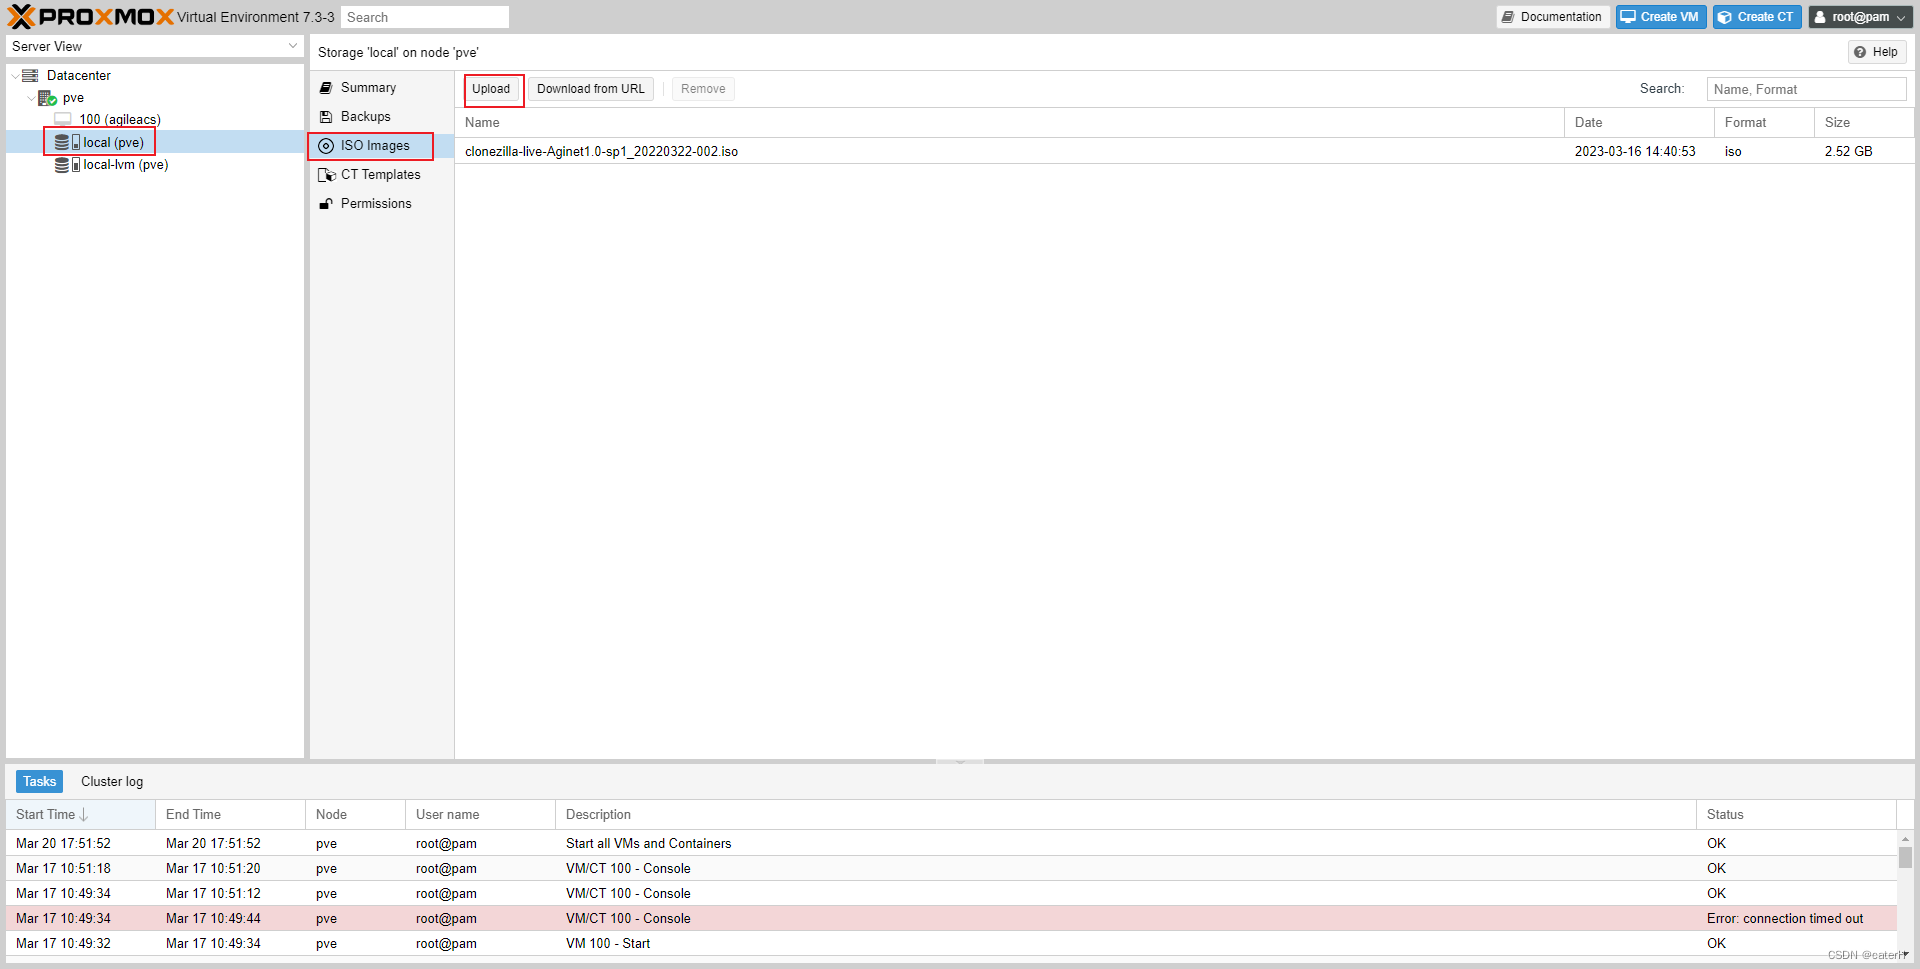Image resolution: width=1920 pixels, height=969 pixels.
Task: Click the Start Time sort arrow
Action: pyautogui.click(x=84, y=815)
